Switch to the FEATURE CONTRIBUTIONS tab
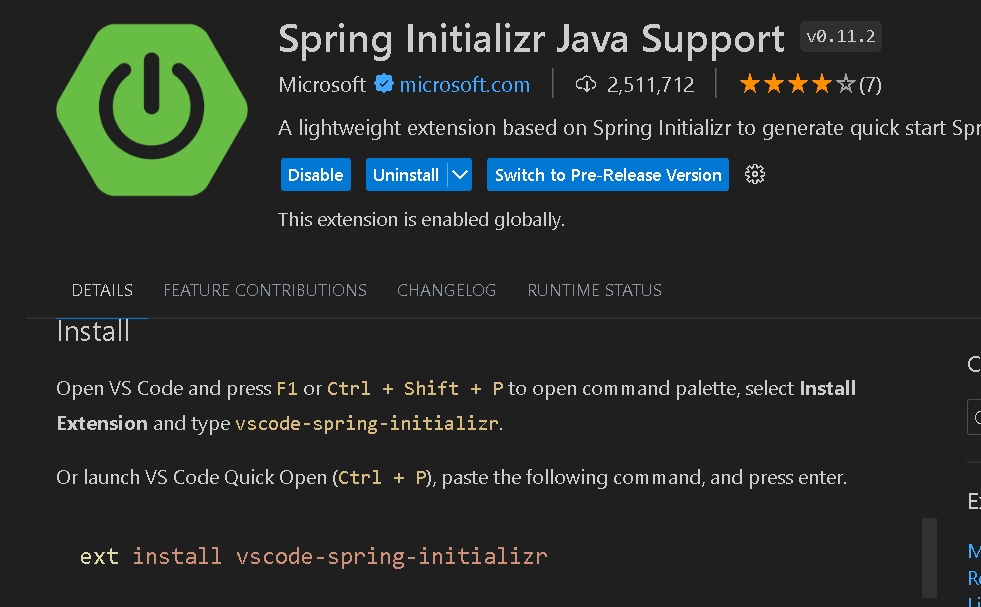Screen dimensions: 981x607 [265, 290]
